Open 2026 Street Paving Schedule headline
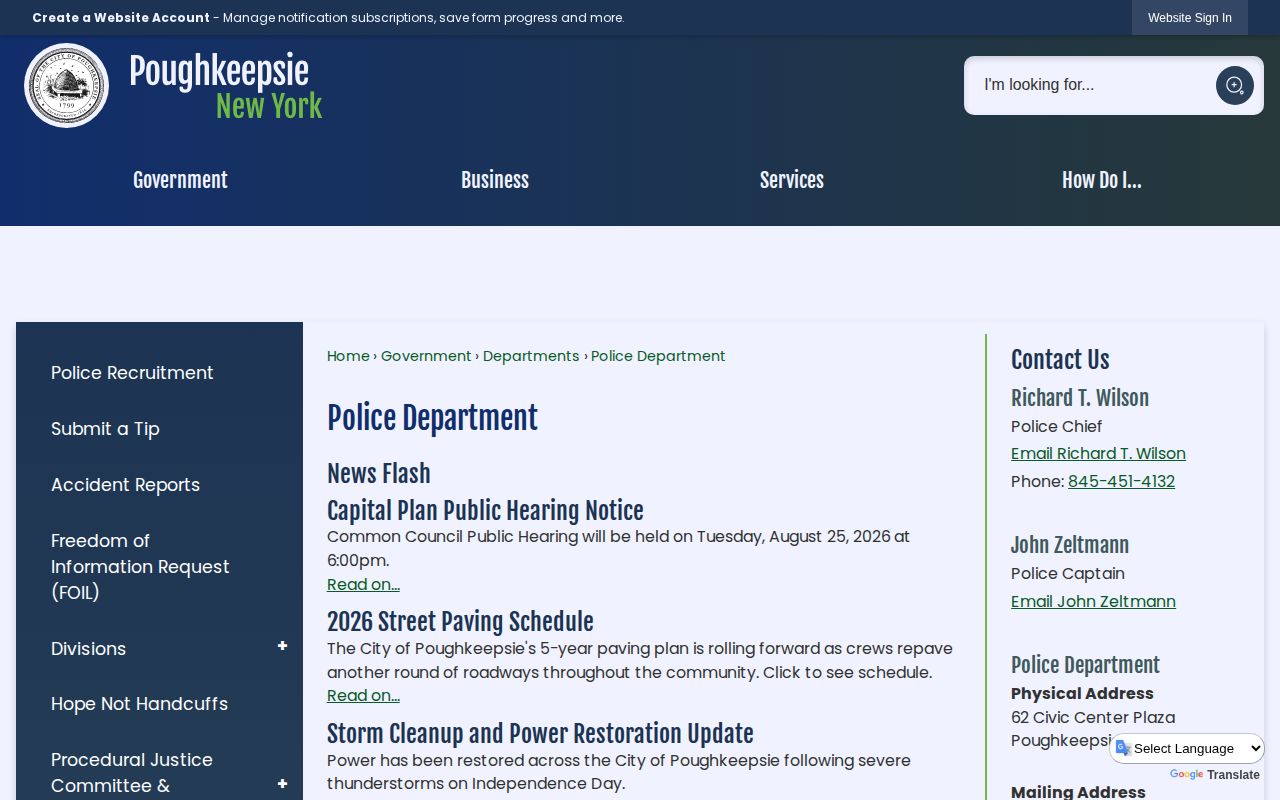Image resolution: width=1280 pixels, height=800 pixels. (x=460, y=622)
